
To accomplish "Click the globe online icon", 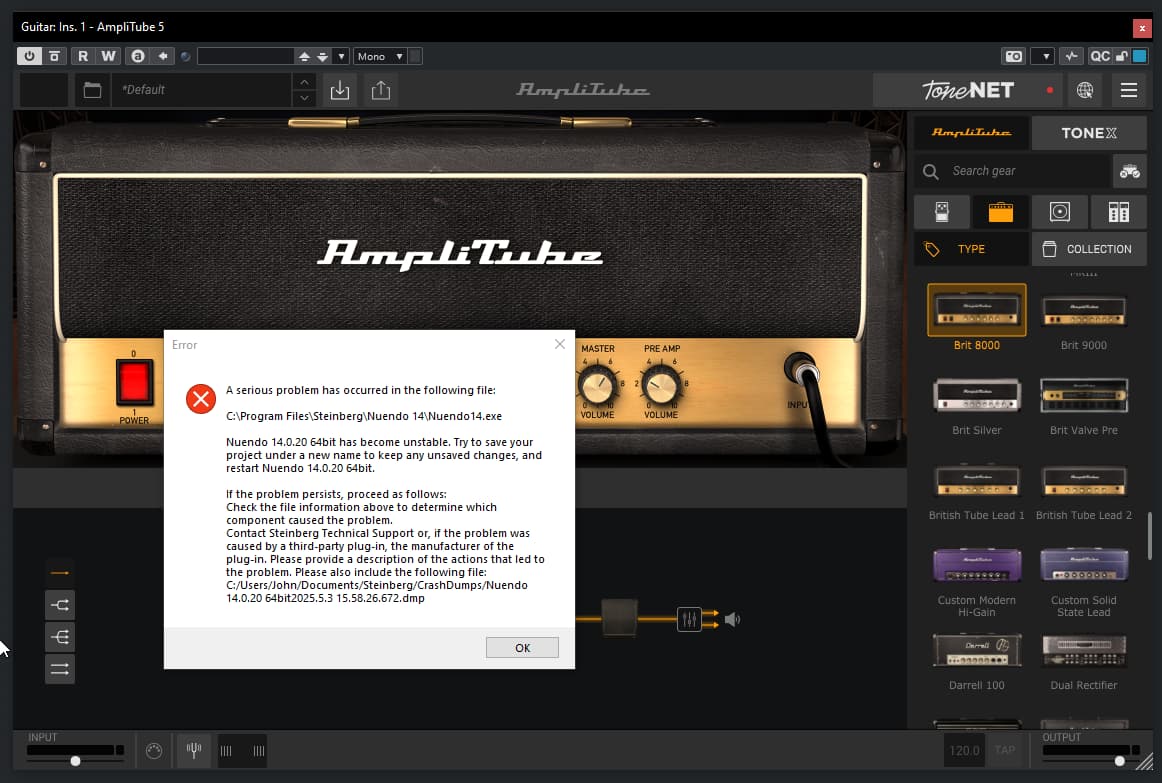I will click(1085, 90).
